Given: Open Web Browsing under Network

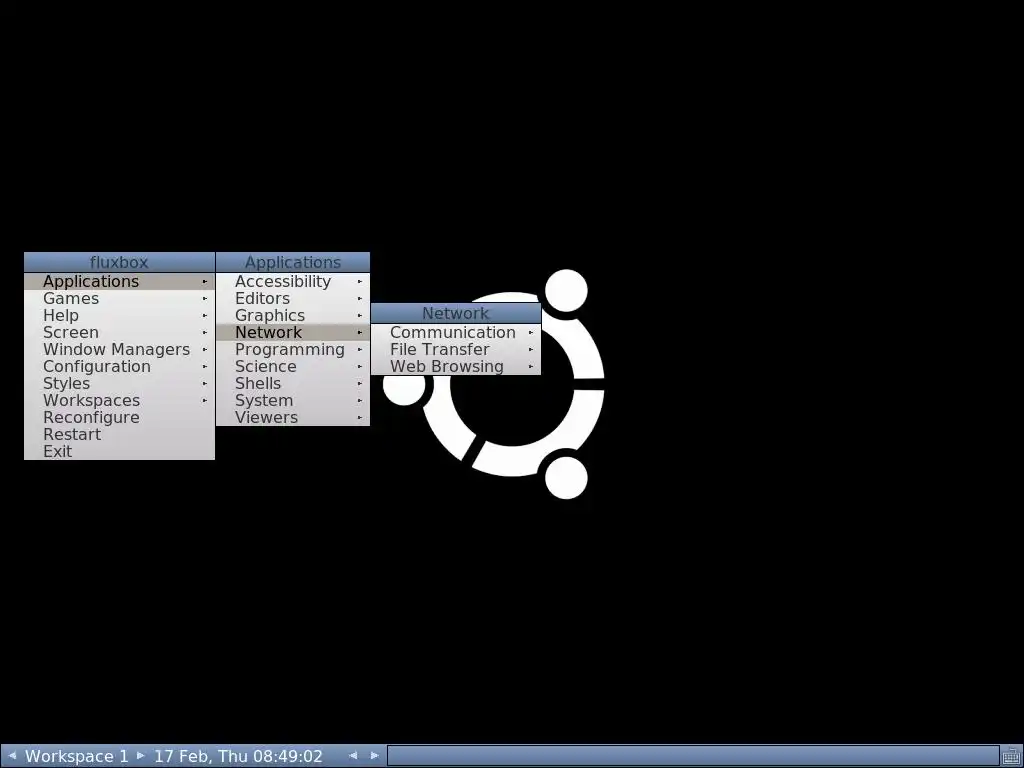Looking at the screenshot, I should click(x=456, y=366).
